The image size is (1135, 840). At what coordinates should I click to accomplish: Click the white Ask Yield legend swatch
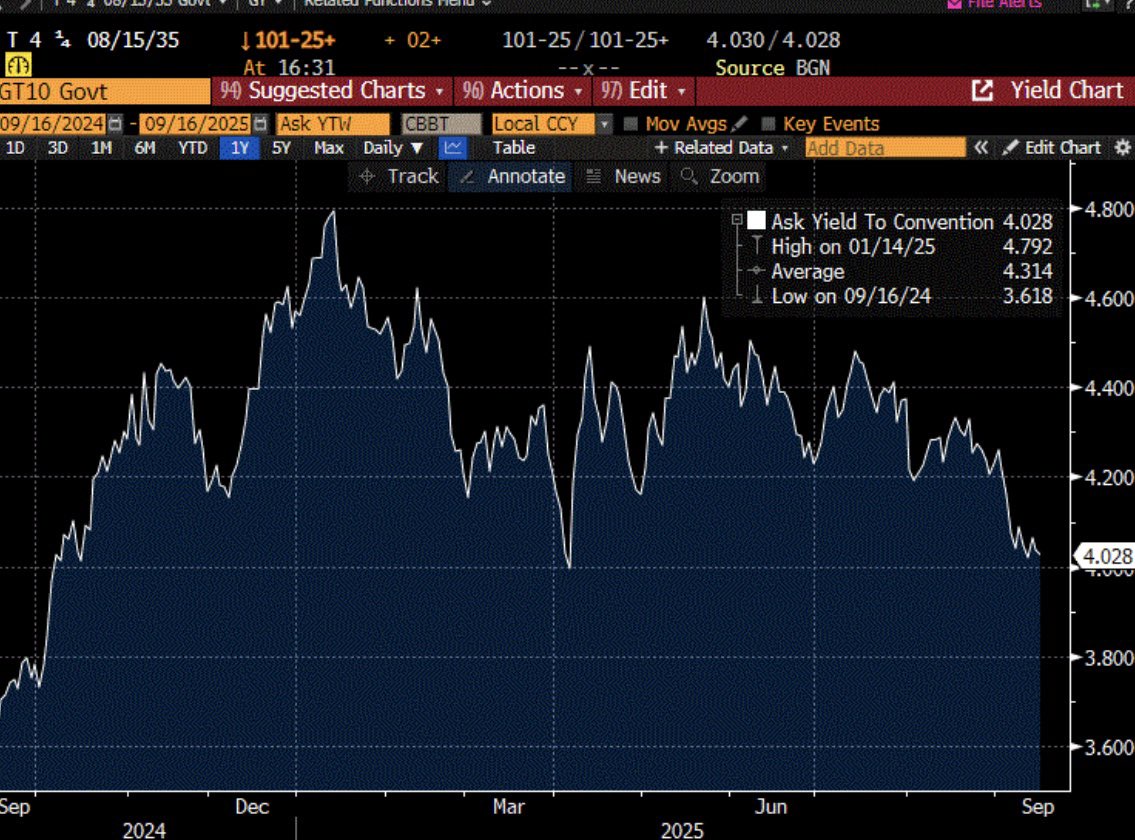click(757, 221)
